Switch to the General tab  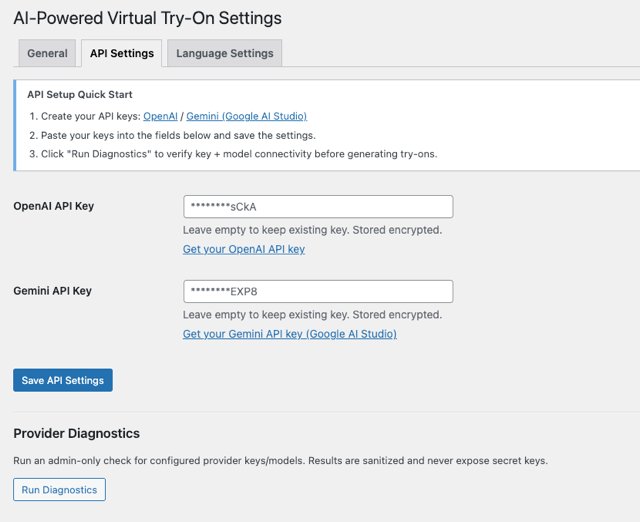pos(47,53)
